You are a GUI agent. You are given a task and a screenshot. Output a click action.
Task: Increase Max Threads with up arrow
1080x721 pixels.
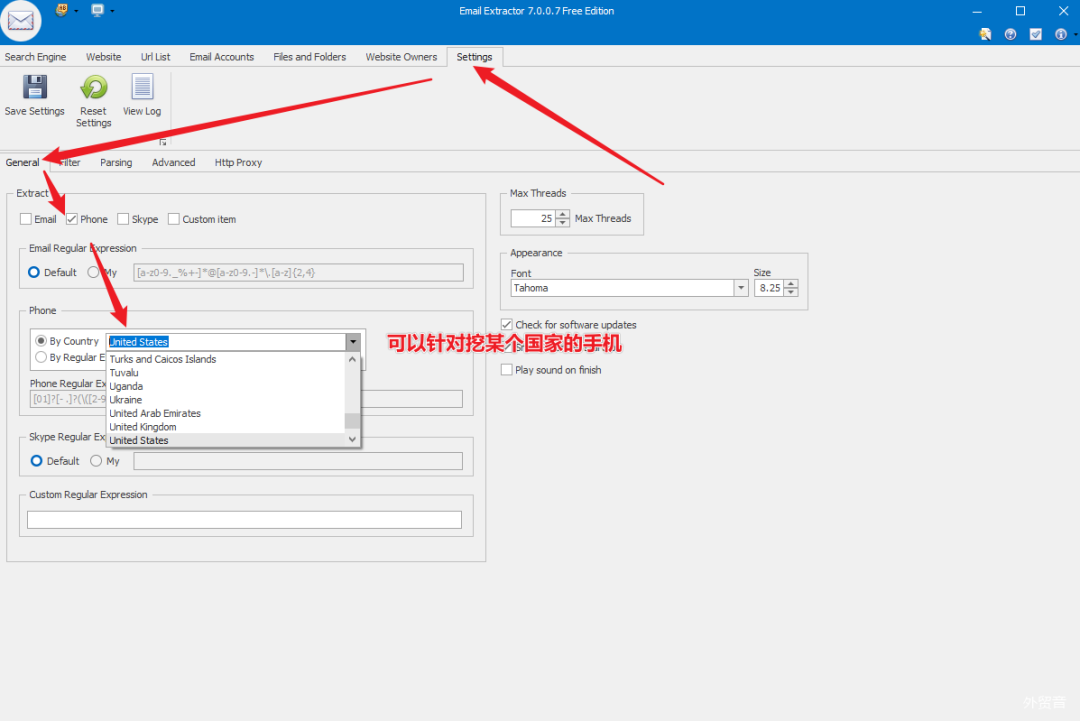[x=563, y=214]
